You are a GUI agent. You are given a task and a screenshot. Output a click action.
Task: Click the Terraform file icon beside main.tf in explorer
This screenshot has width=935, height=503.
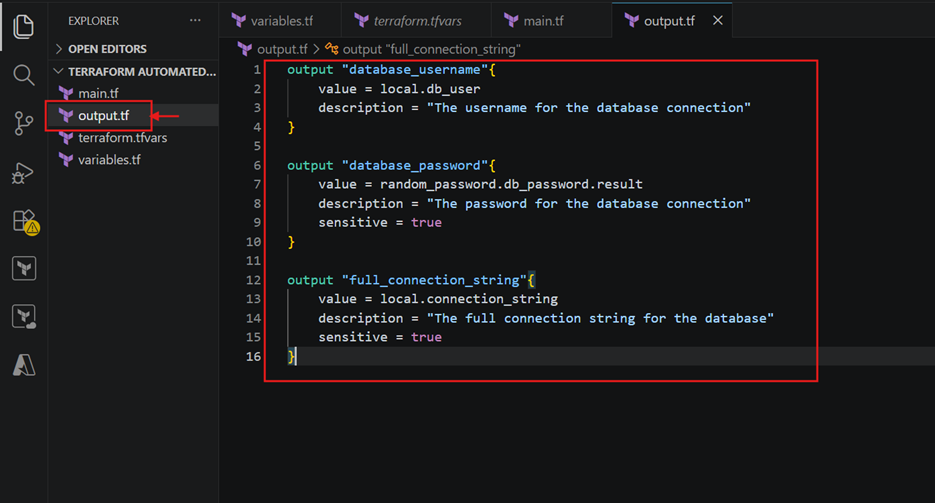click(x=66, y=94)
